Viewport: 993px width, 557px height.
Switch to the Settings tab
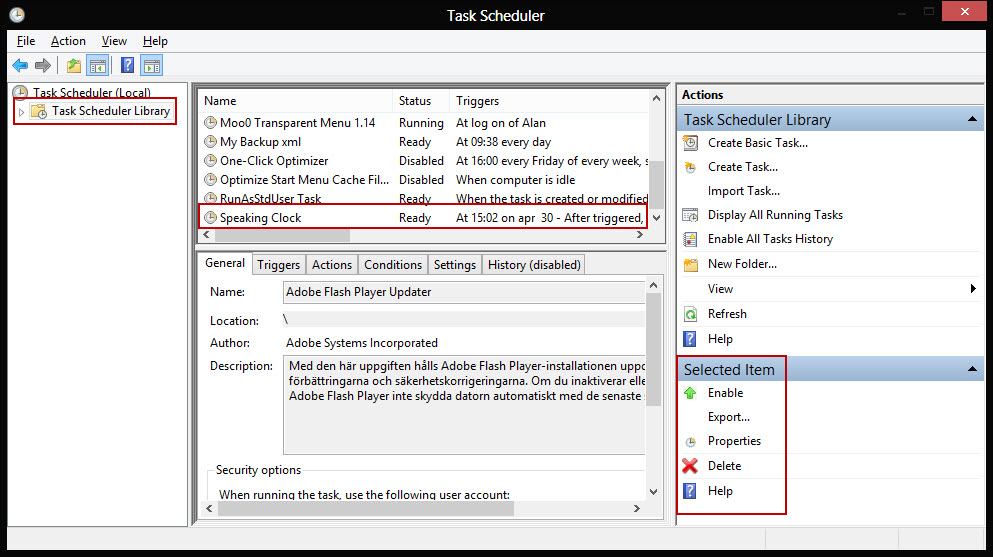(x=455, y=265)
